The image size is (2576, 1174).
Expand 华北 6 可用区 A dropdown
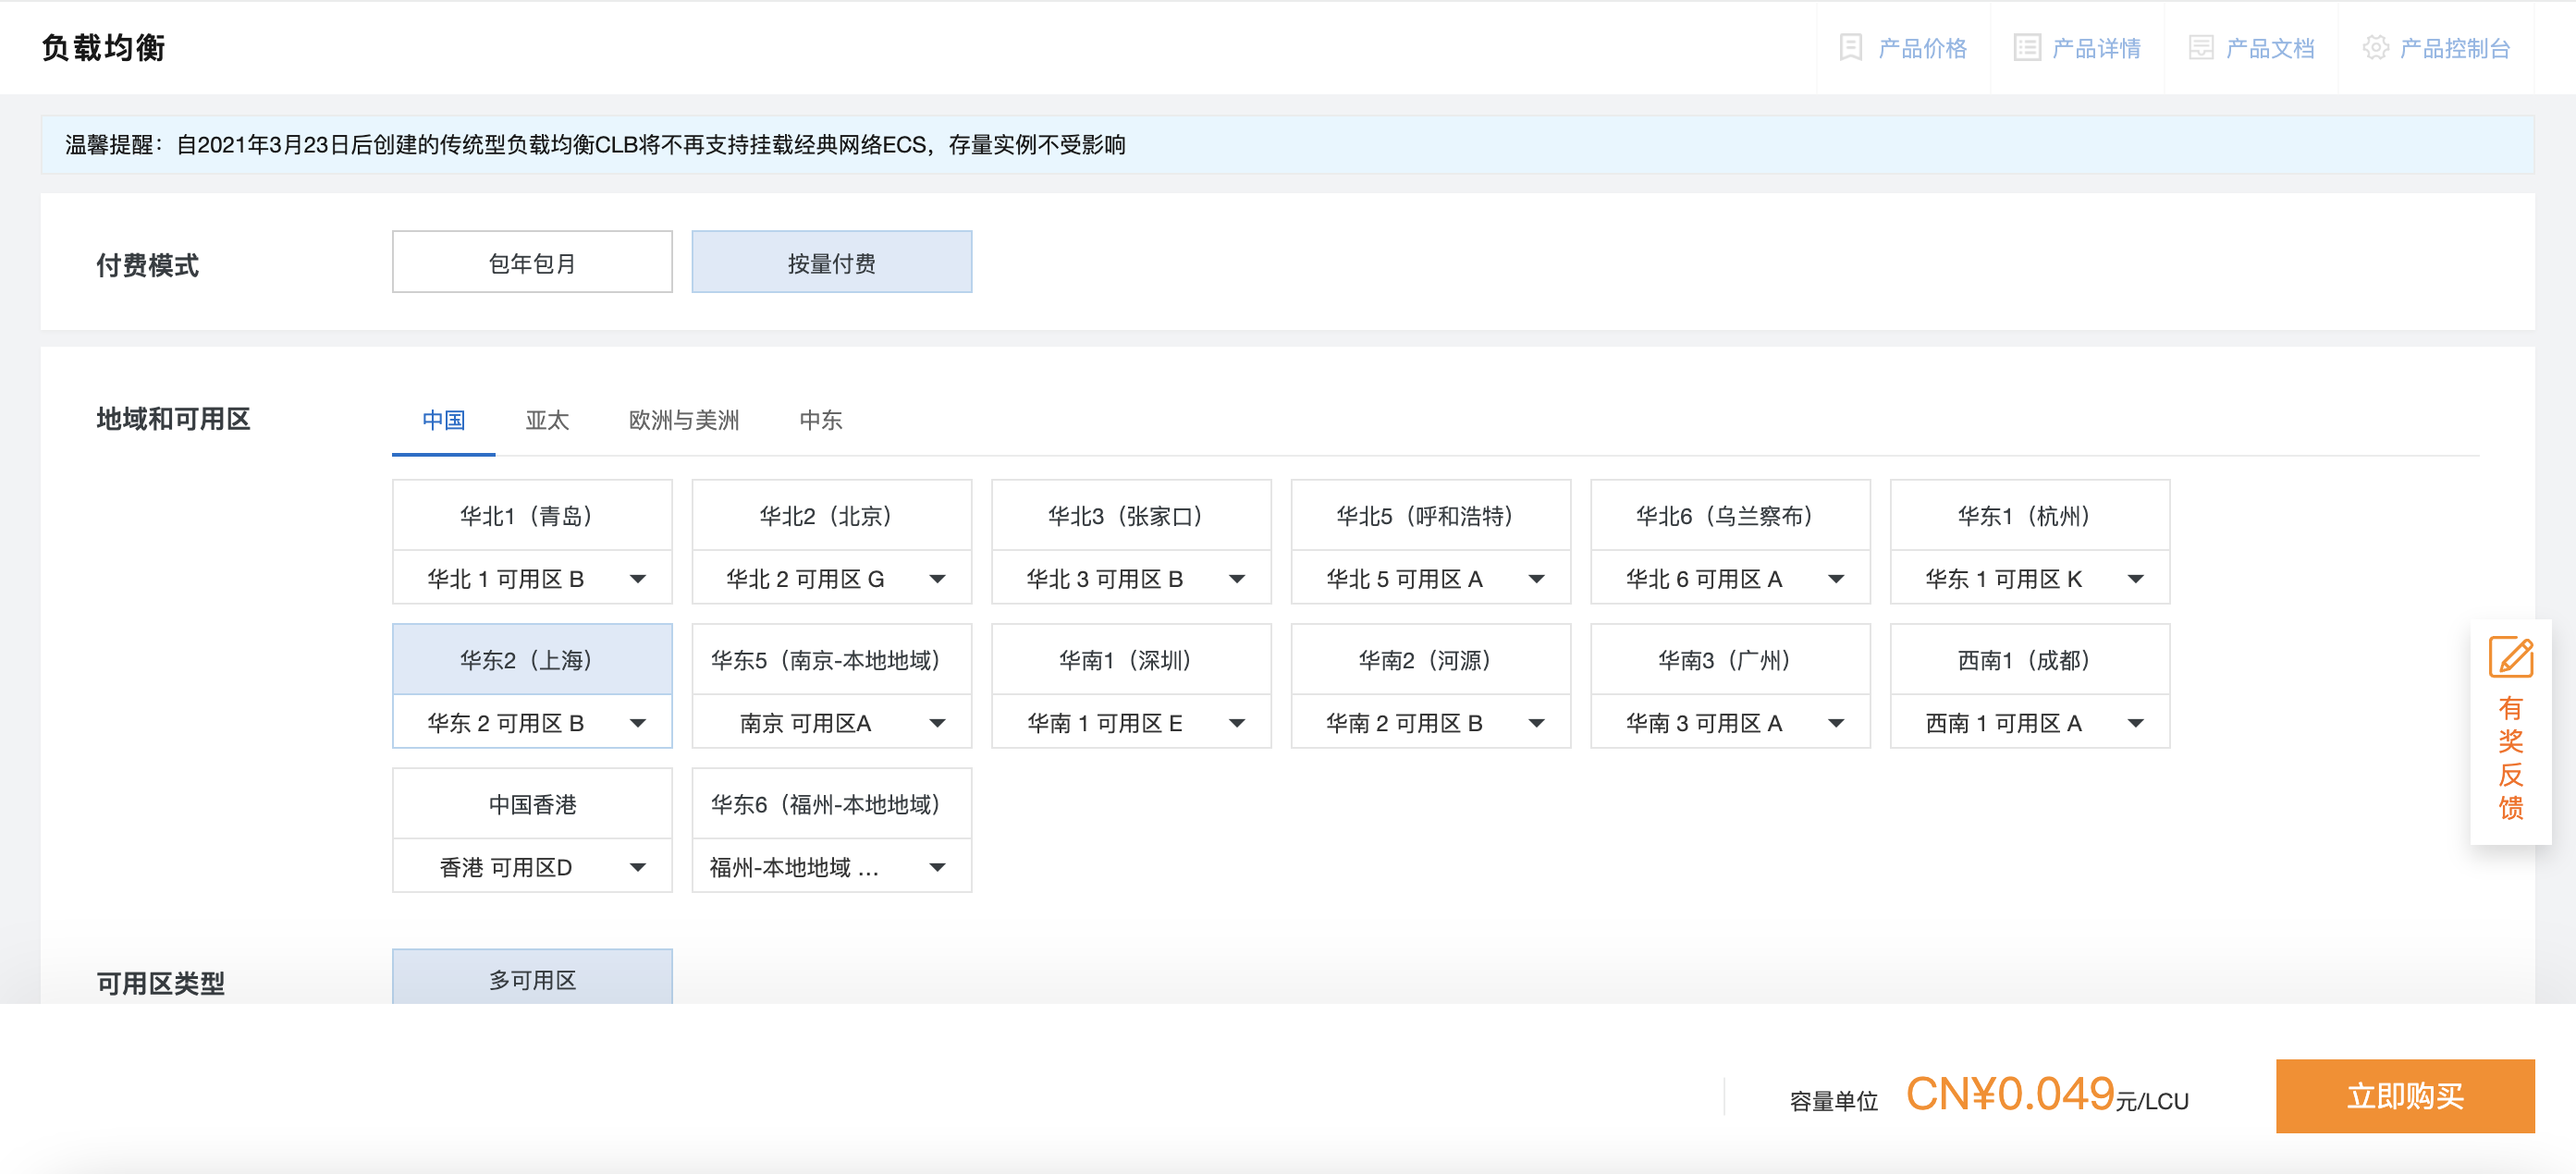click(1730, 578)
